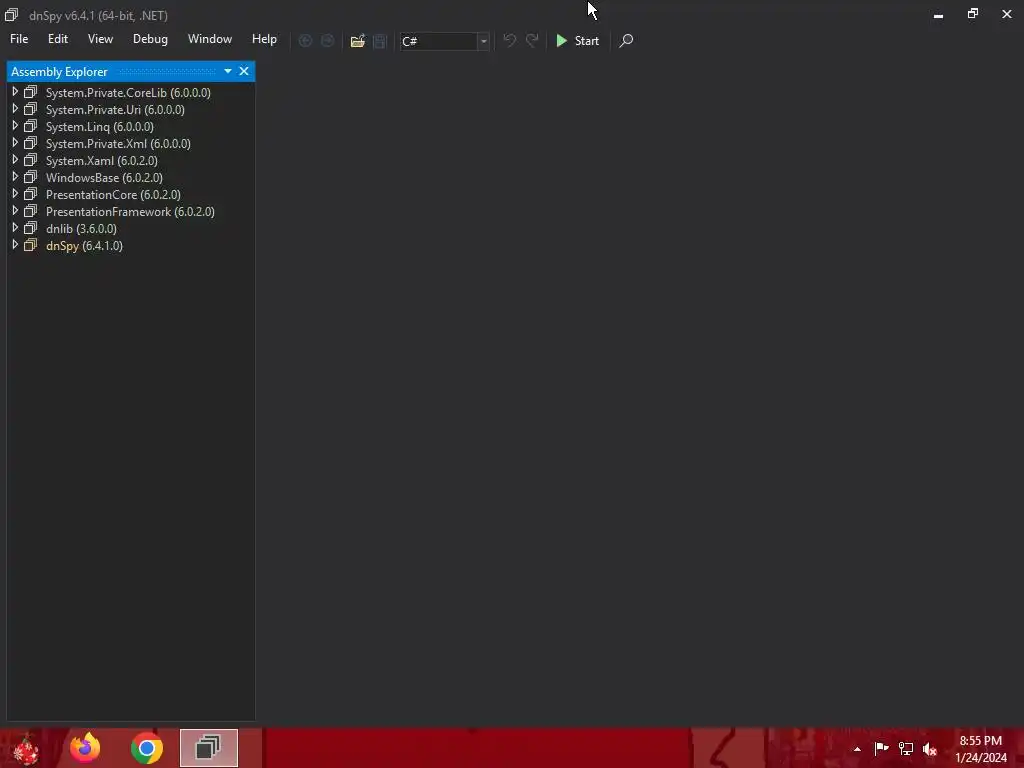Expand System.Xaml assembly node
This screenshot has height=768, width=1024.
click(x=15, y=160)
